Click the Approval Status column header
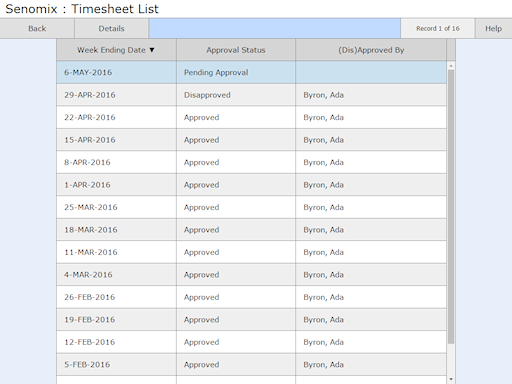This screenshot has height=384, width=512. pos(236,50)
